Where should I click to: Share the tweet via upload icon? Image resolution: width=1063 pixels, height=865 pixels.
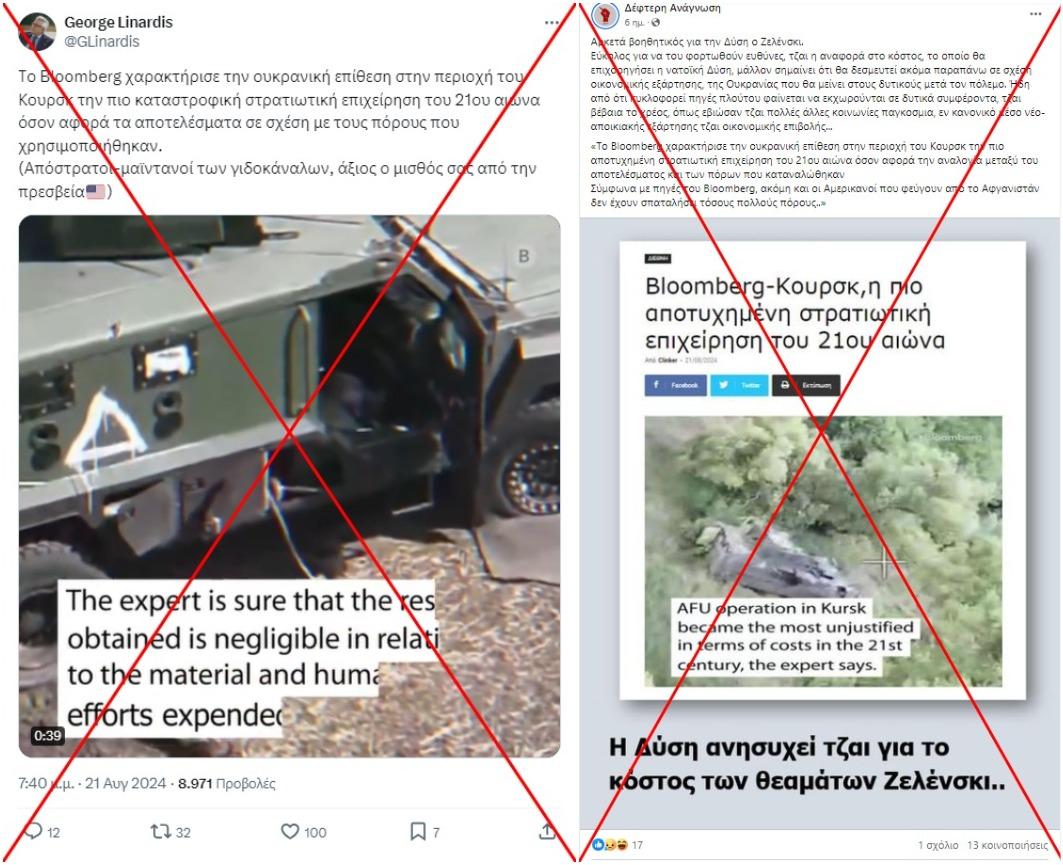[x=546, y=831]
